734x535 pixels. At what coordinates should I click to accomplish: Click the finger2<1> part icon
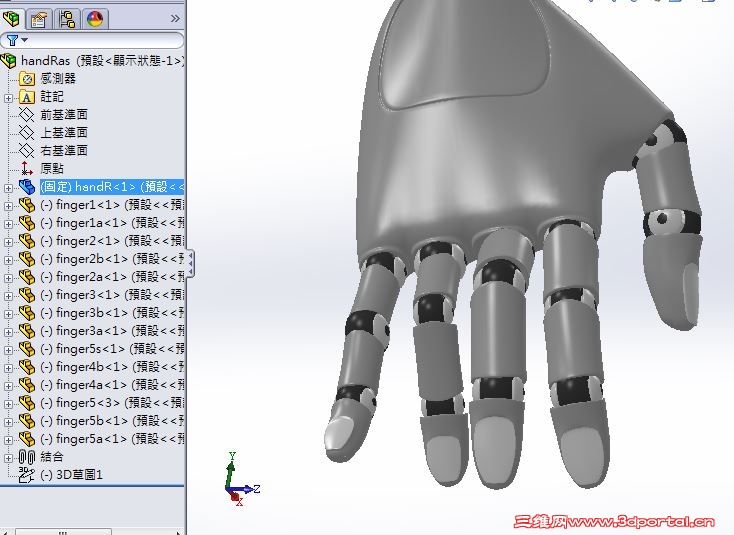coord(27,241)
